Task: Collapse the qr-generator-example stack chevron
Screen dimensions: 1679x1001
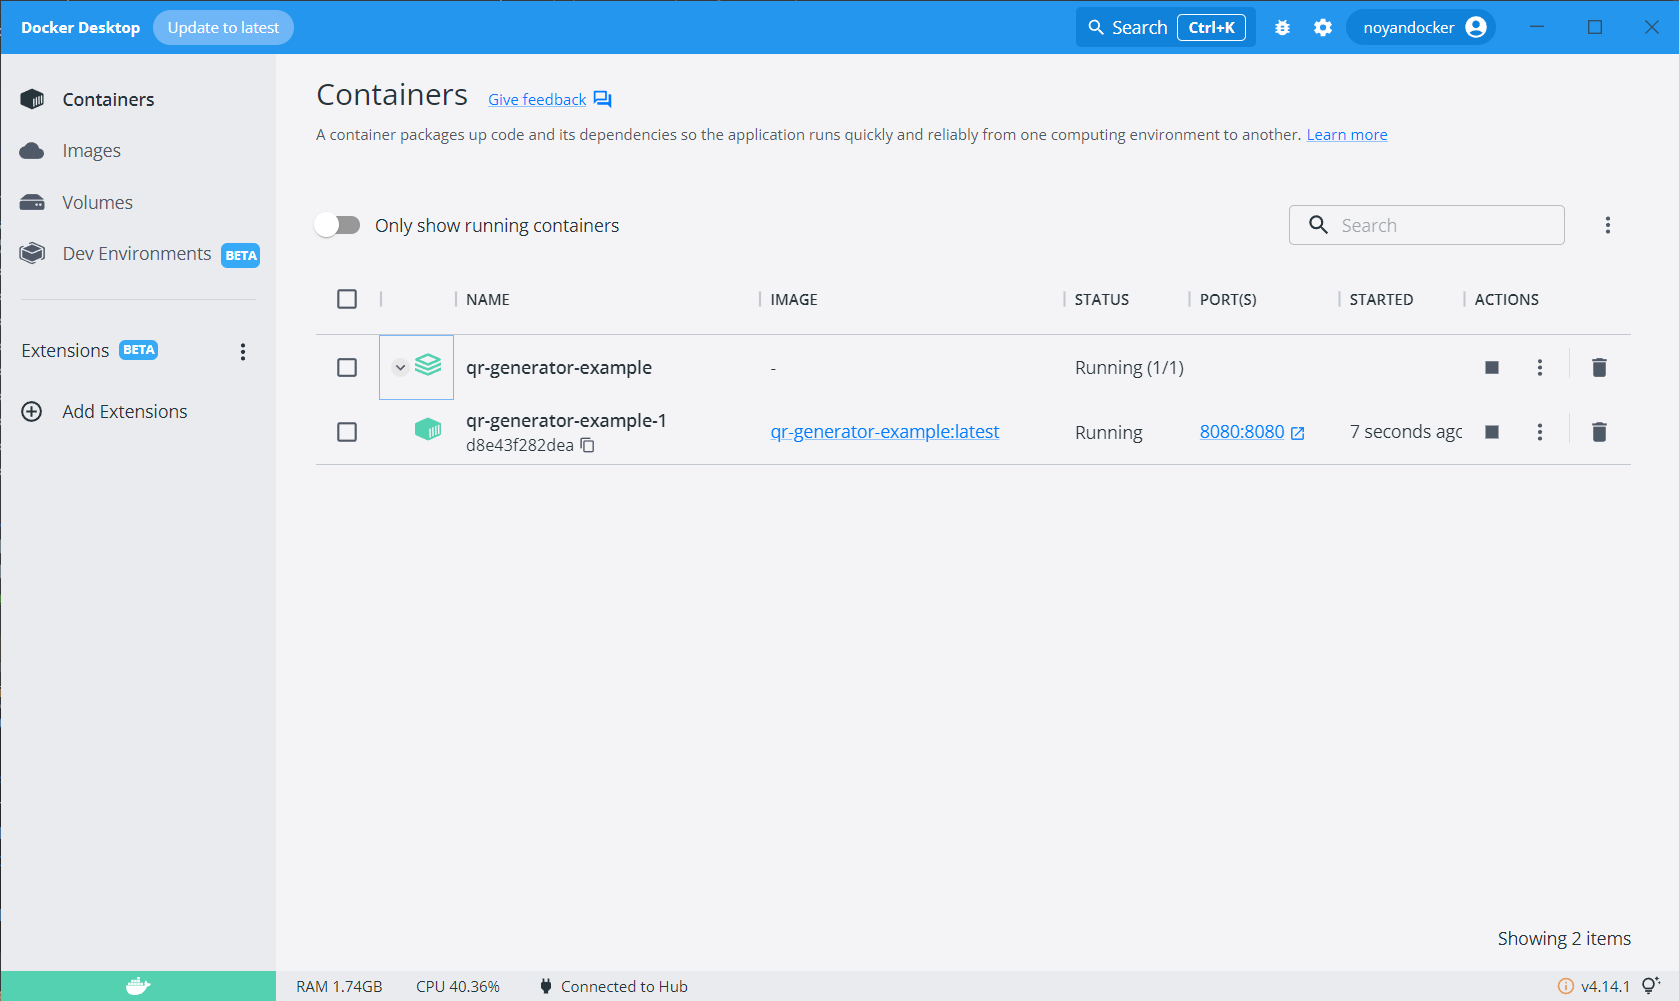Action: (x=400, y=367)
